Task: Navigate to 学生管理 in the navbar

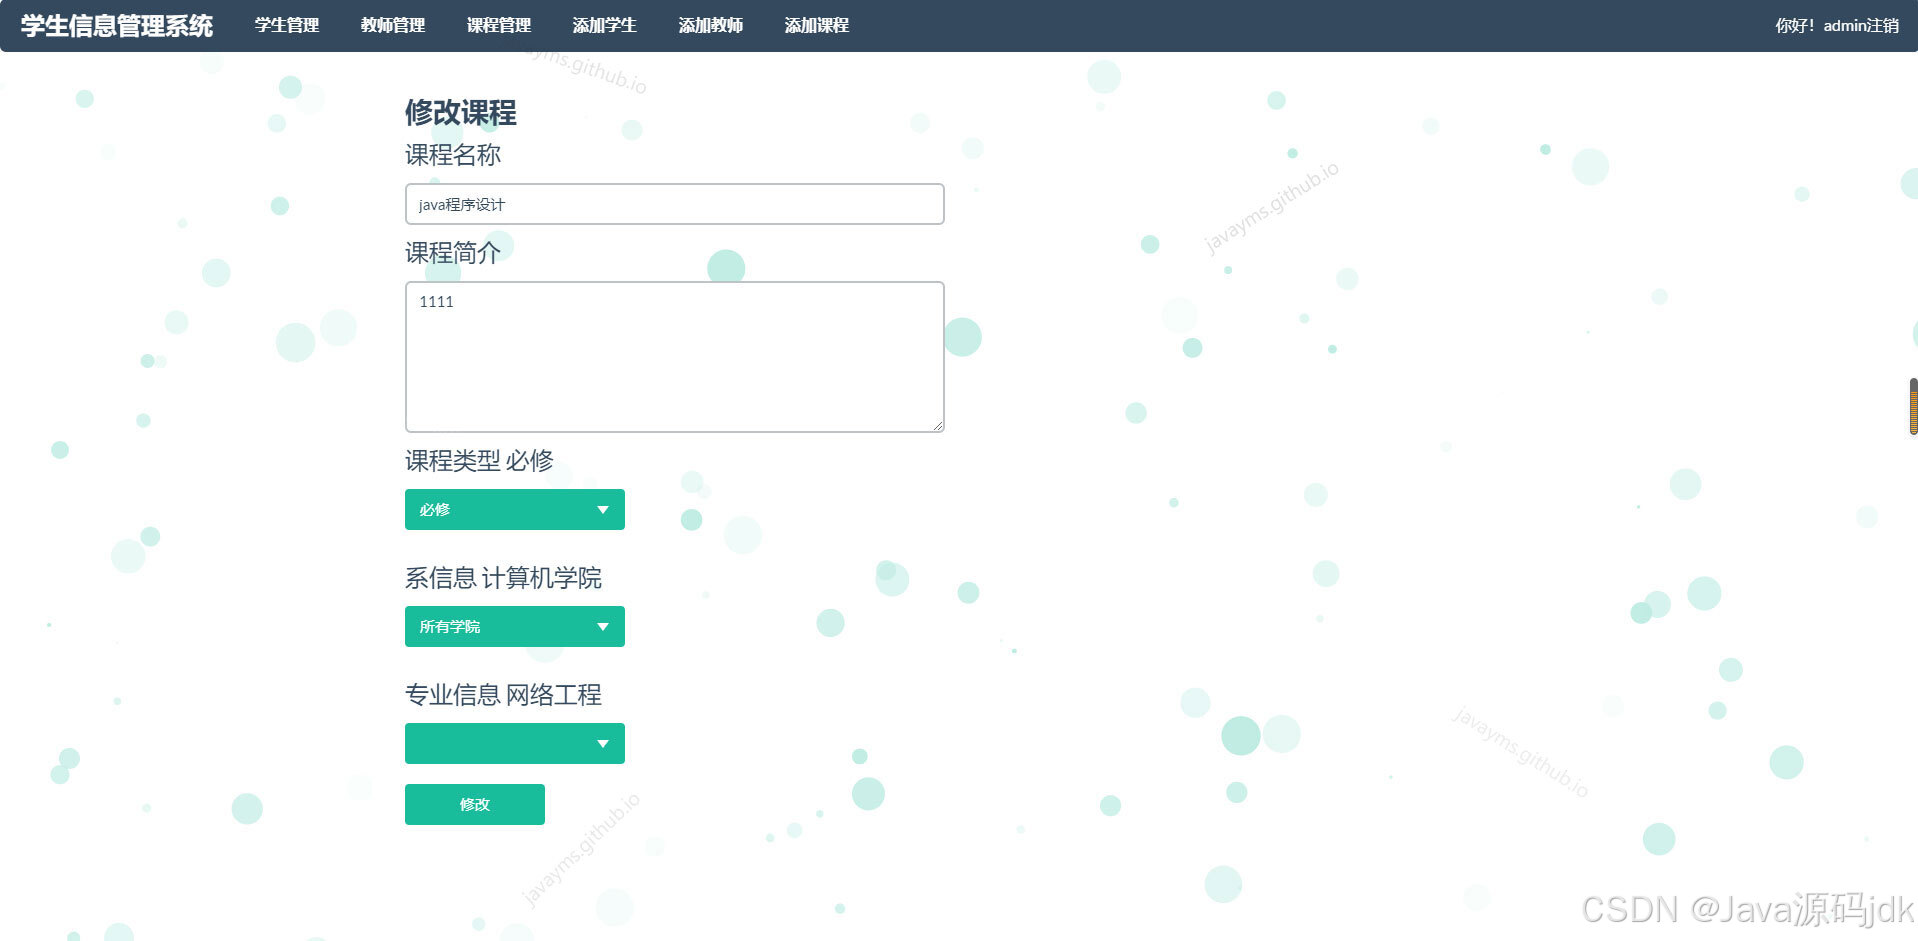Action: 287,25
